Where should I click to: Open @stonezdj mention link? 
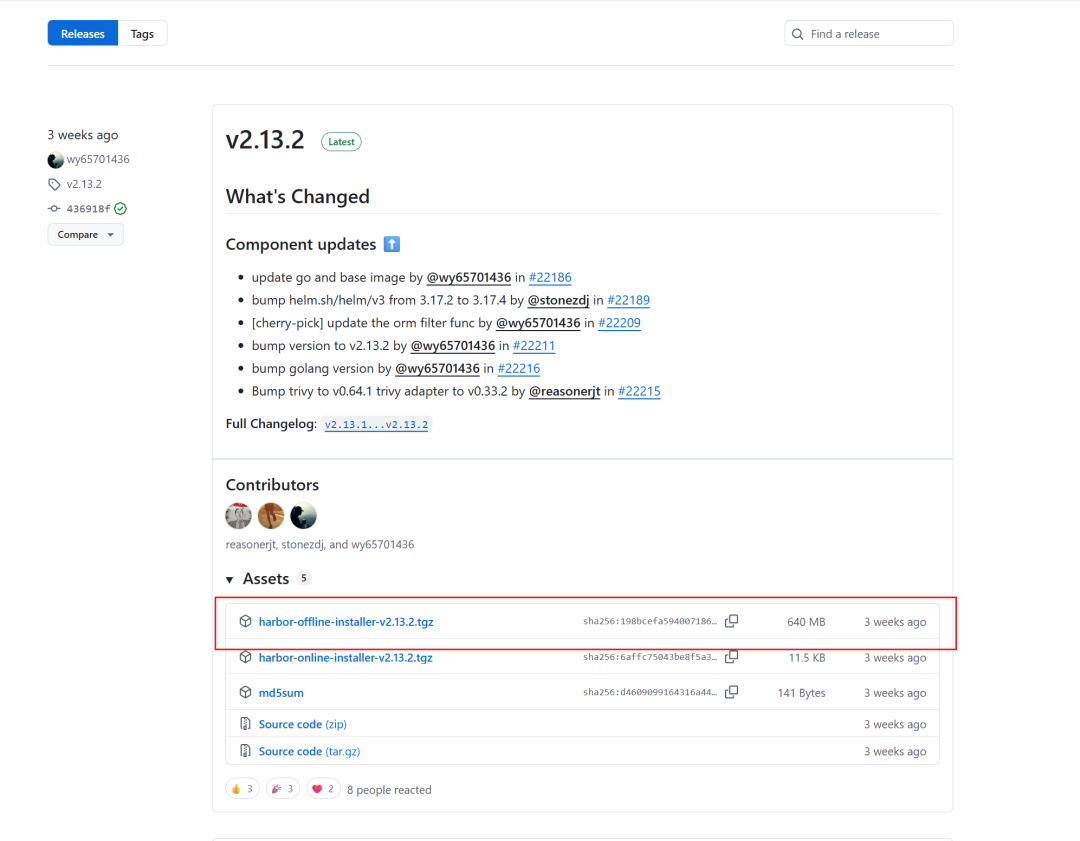click(x=558, y=300)
